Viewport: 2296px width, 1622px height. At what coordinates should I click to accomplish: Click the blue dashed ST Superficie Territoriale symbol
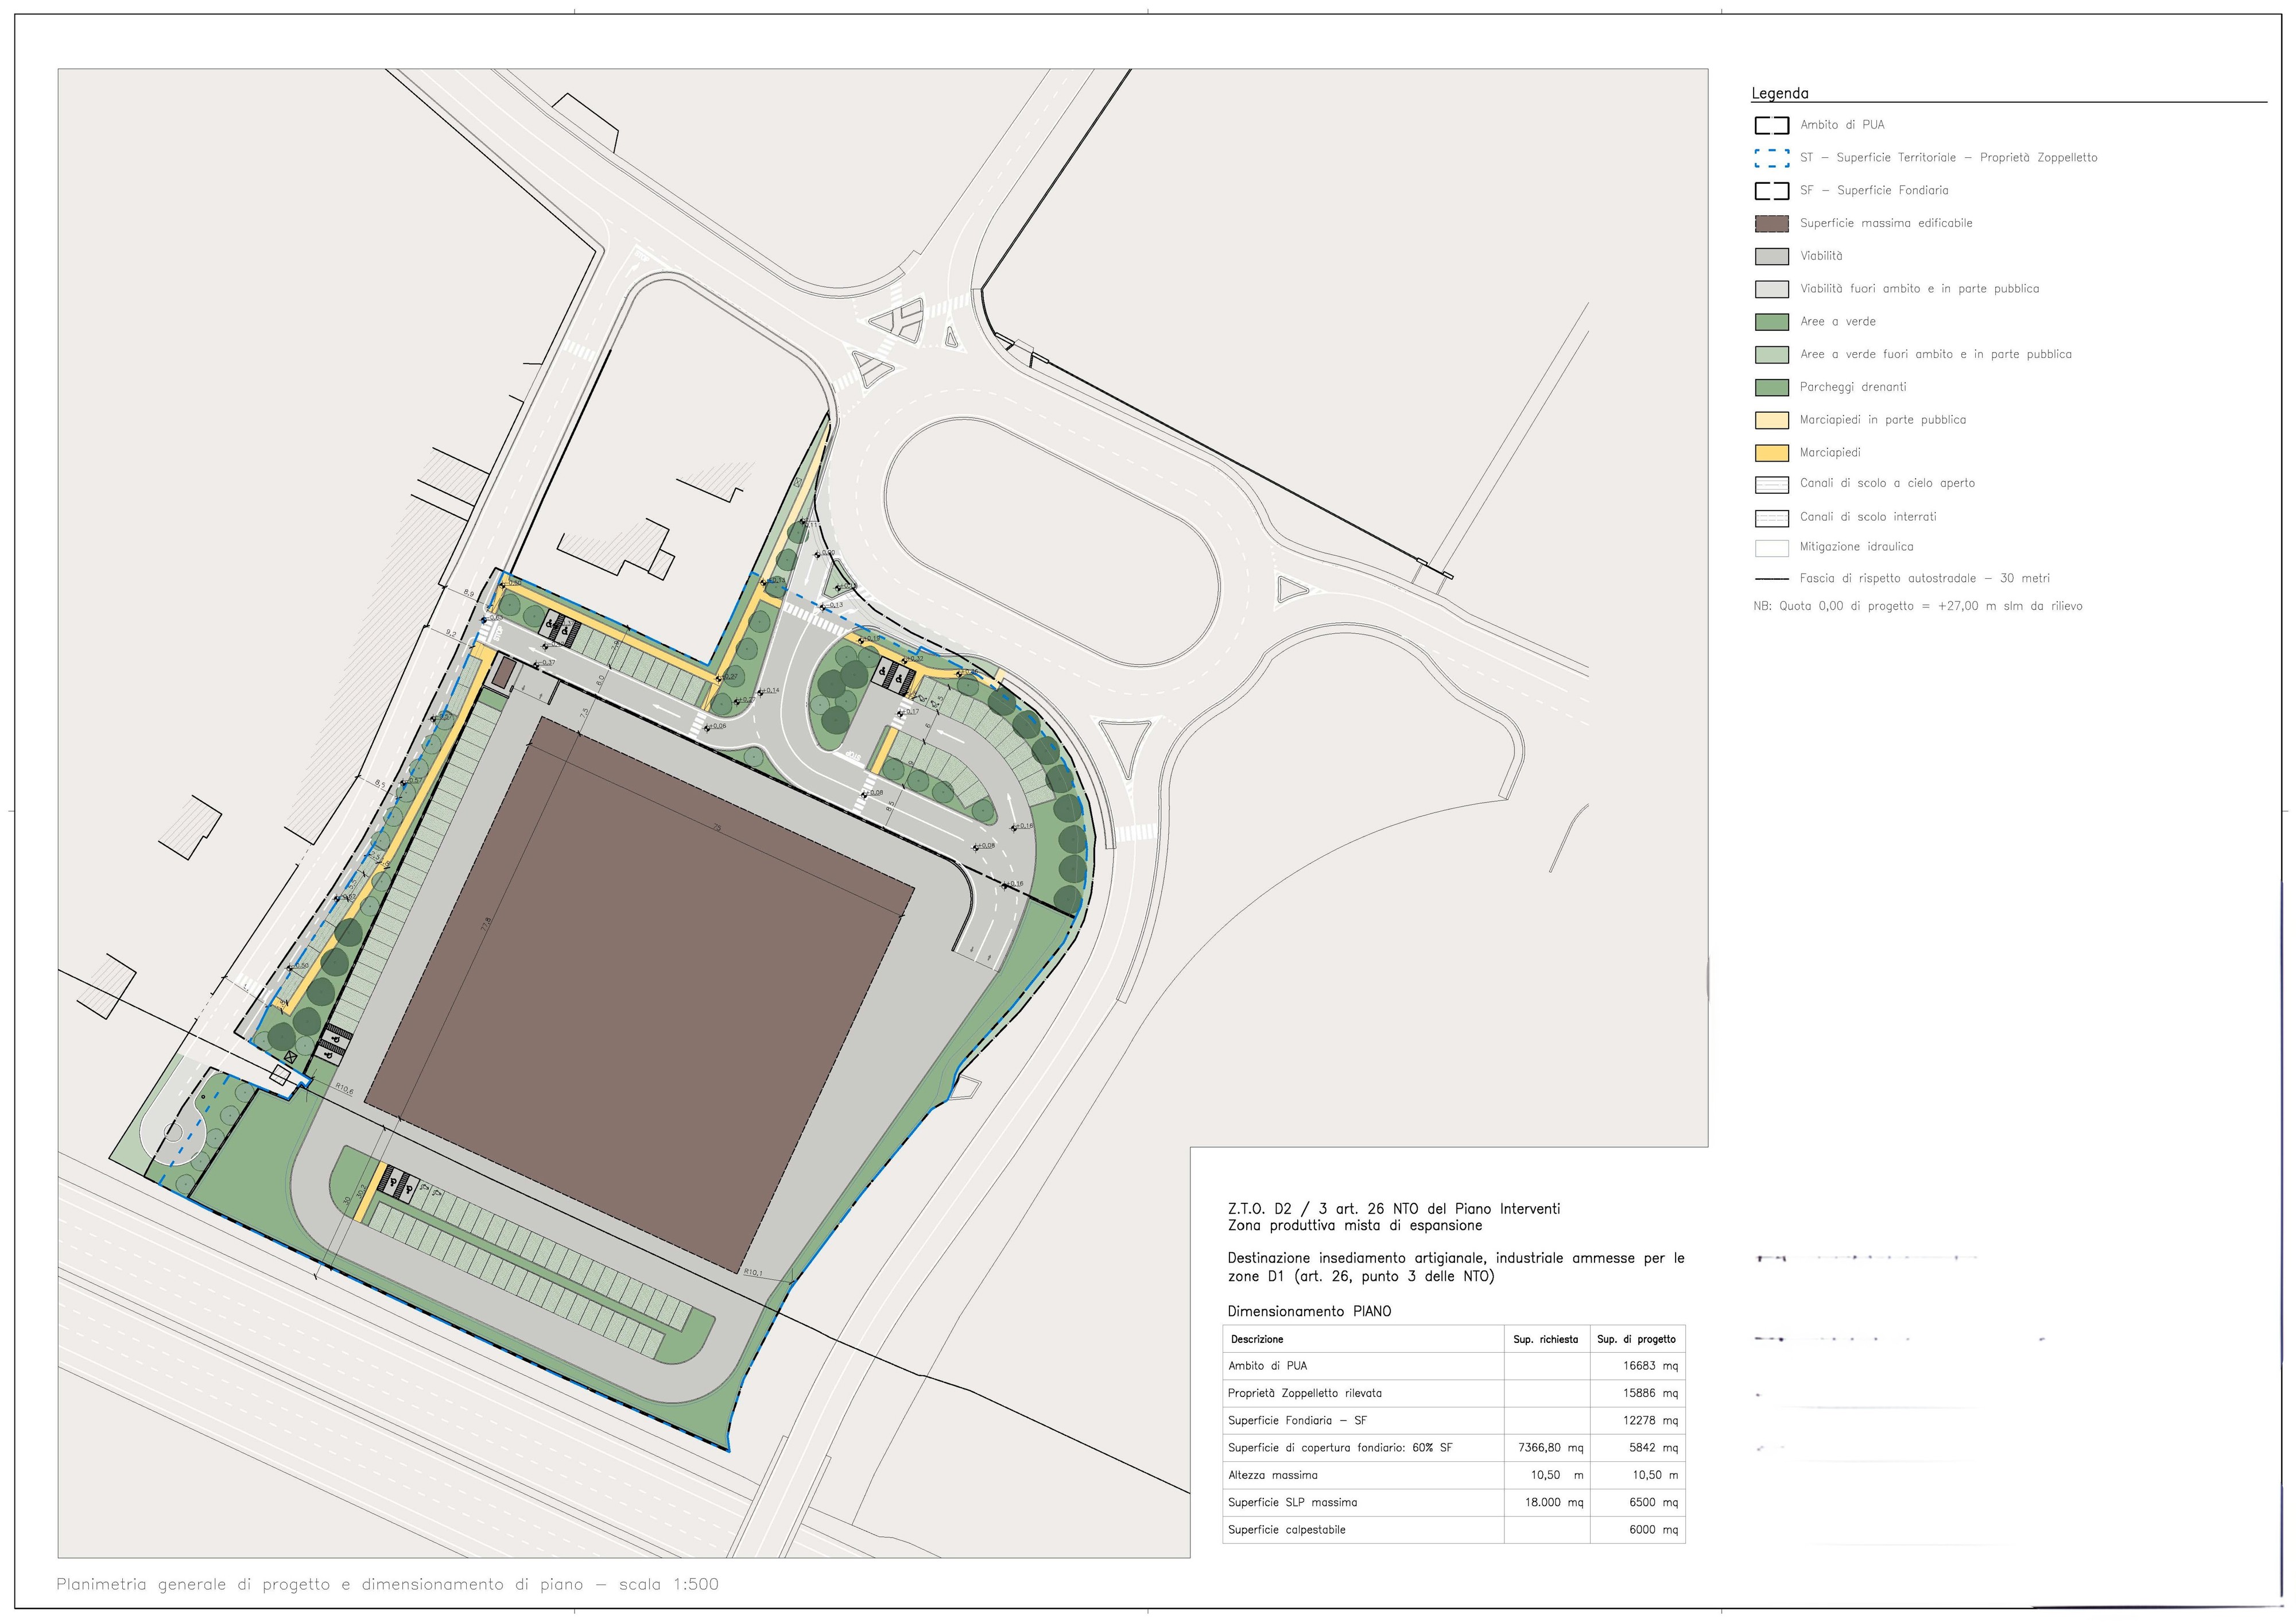tap(1771, 158)
